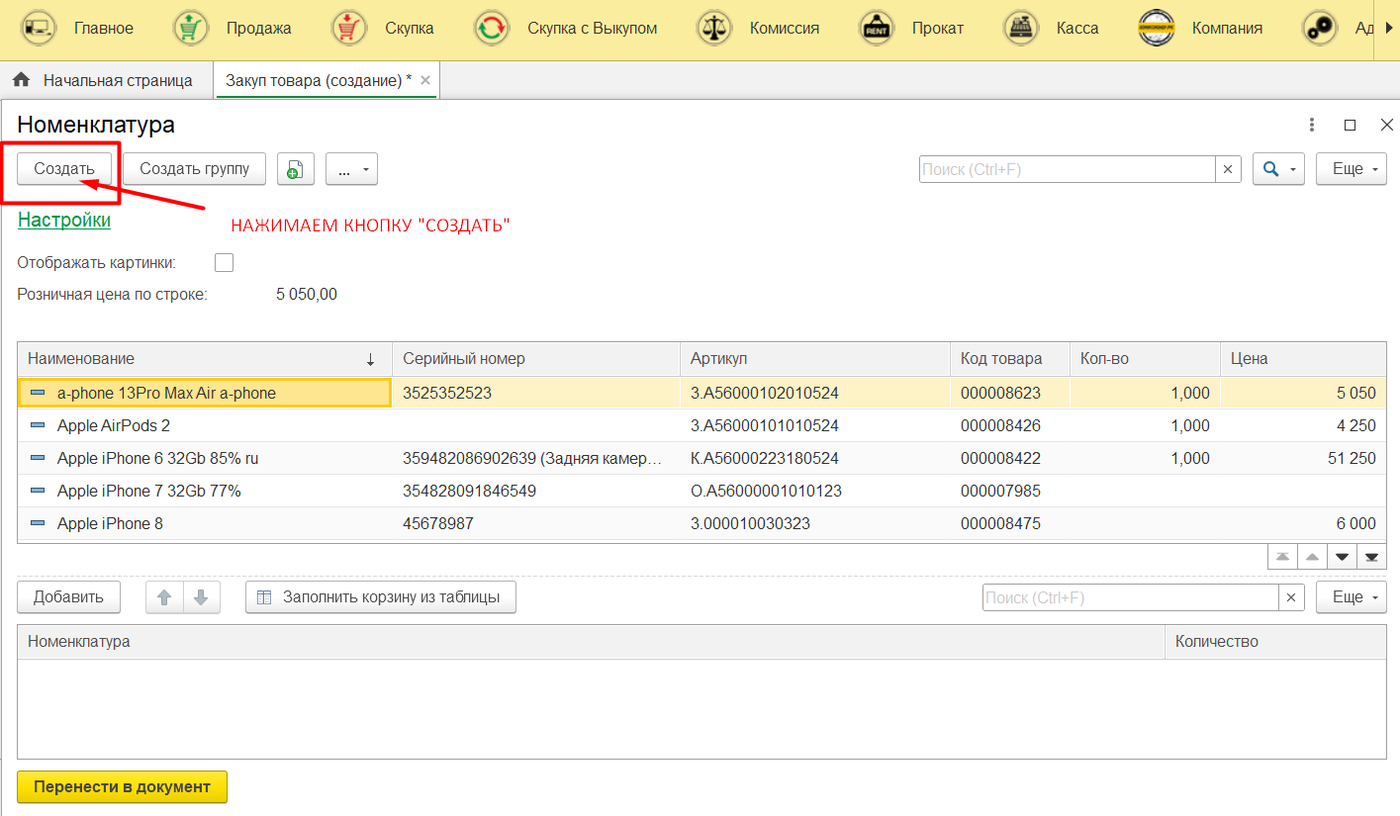Click product code 000007985 cell
Viewport: 1400px width, 816px height.
coord(1009,491)
